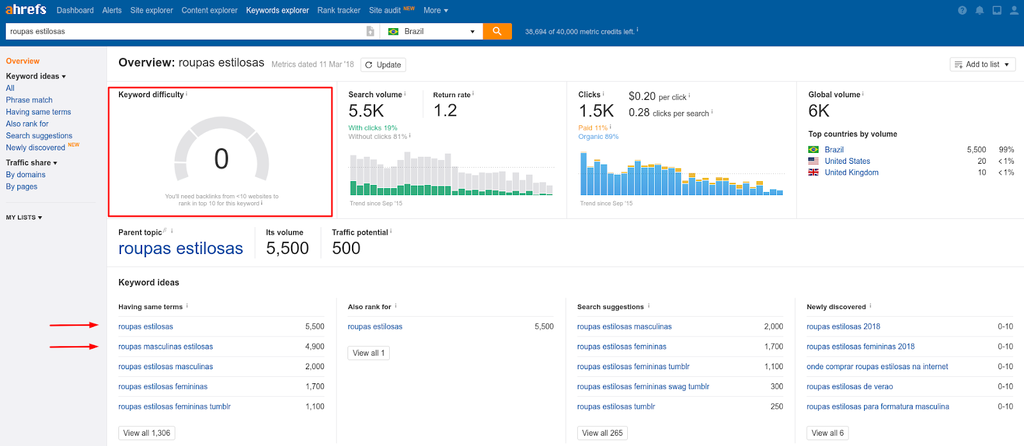Click the Parent topic info icon
1024x446 pixels.
(x=172, y=231)
